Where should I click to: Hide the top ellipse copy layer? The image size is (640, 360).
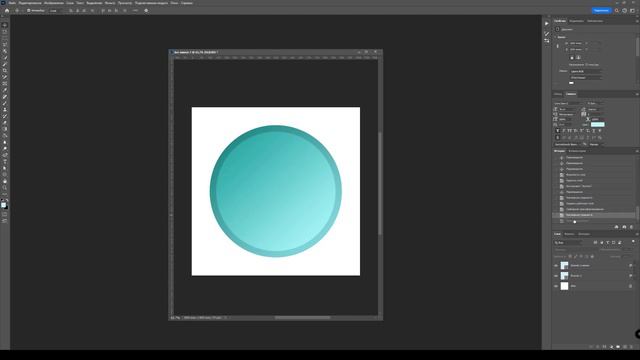tap(556, 266)
